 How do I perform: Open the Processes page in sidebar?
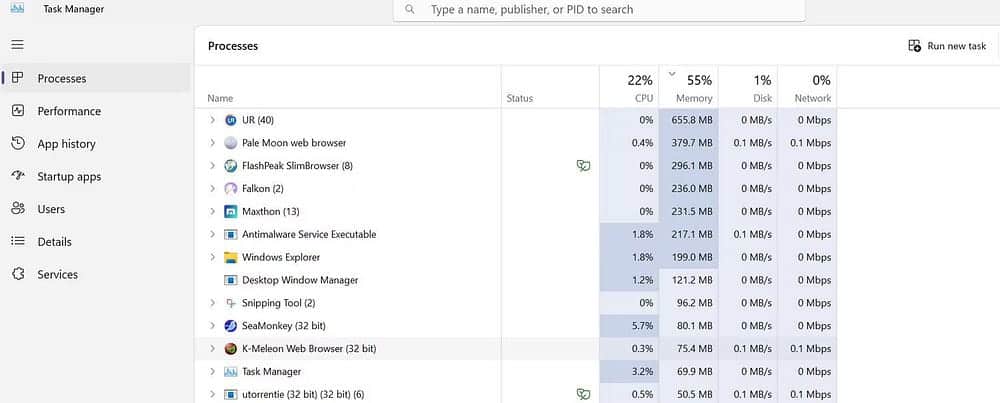(96, 78)
